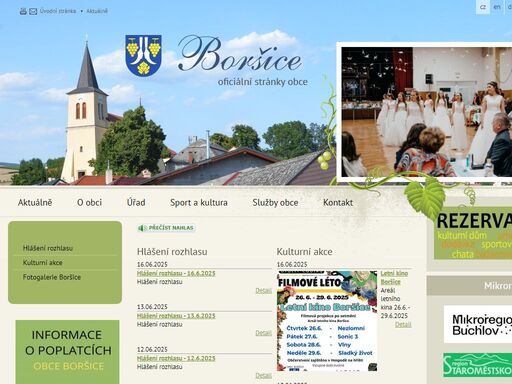
Task: Click the Informace o poplatcích banner
Action: coord(67,352)
